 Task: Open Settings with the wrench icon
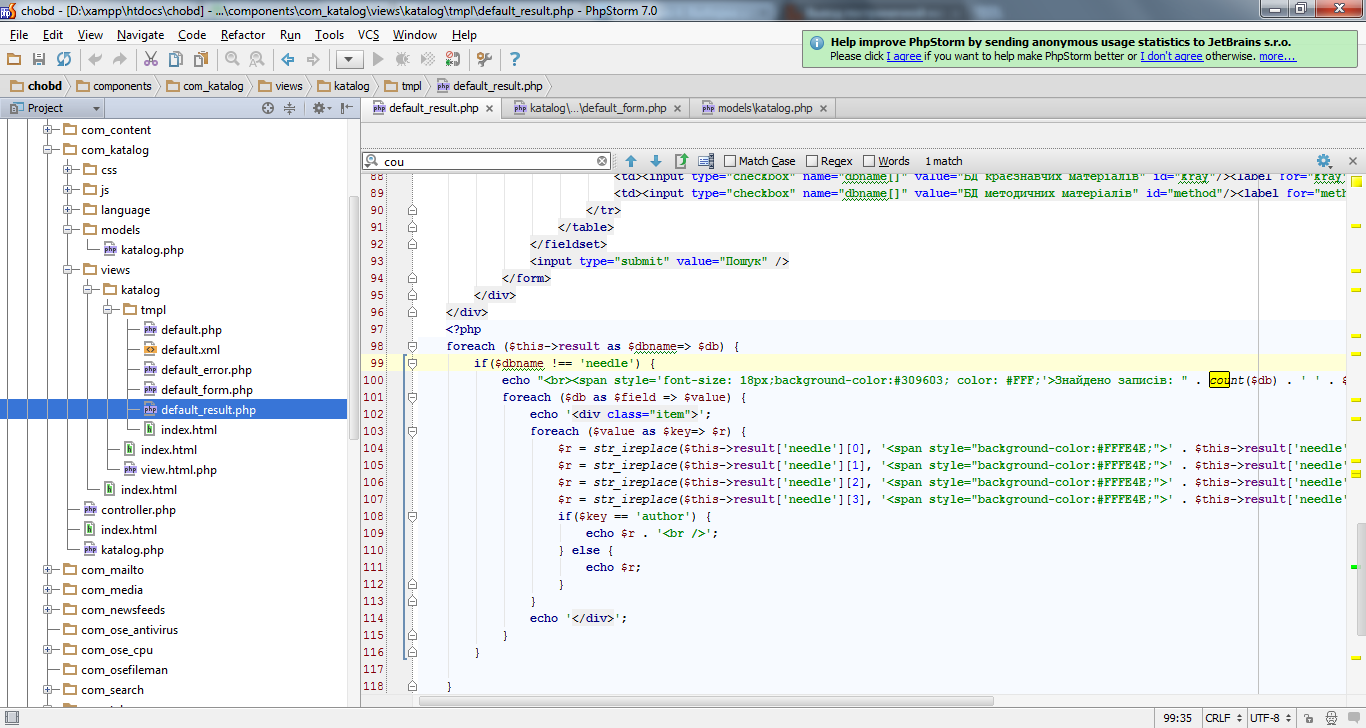click(x=484, y=60)
